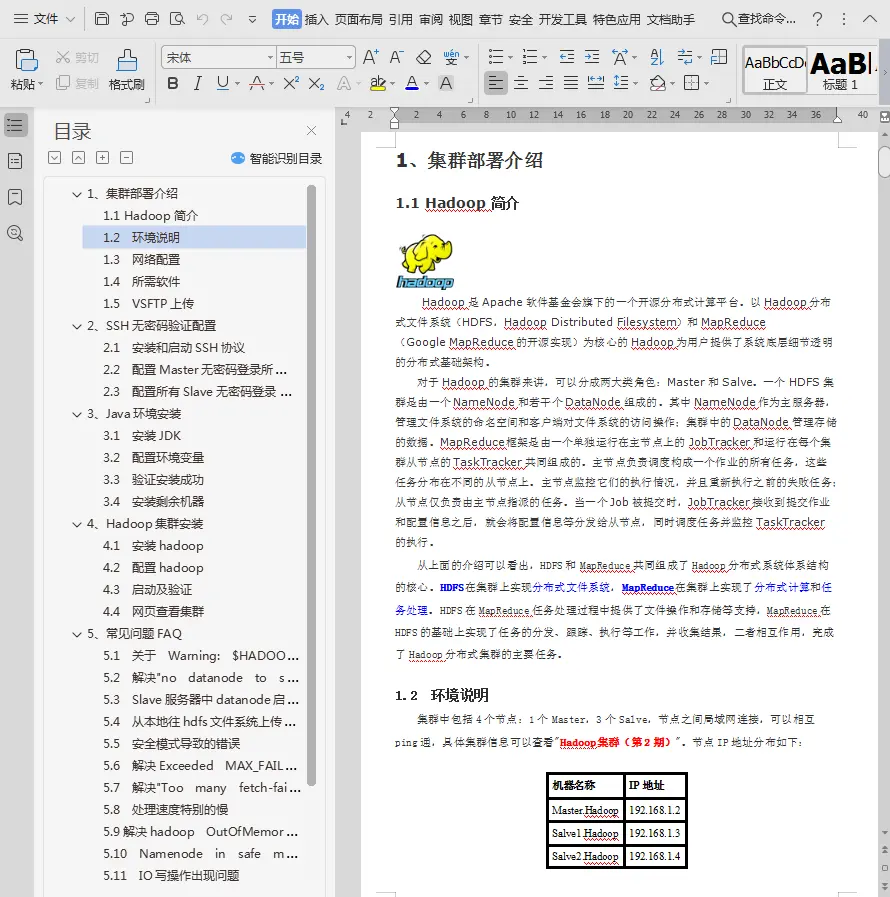Click the clear formatting eraser icon
Image resolution: width=890 pixels, height=897 pixels.
click(423, 58)
